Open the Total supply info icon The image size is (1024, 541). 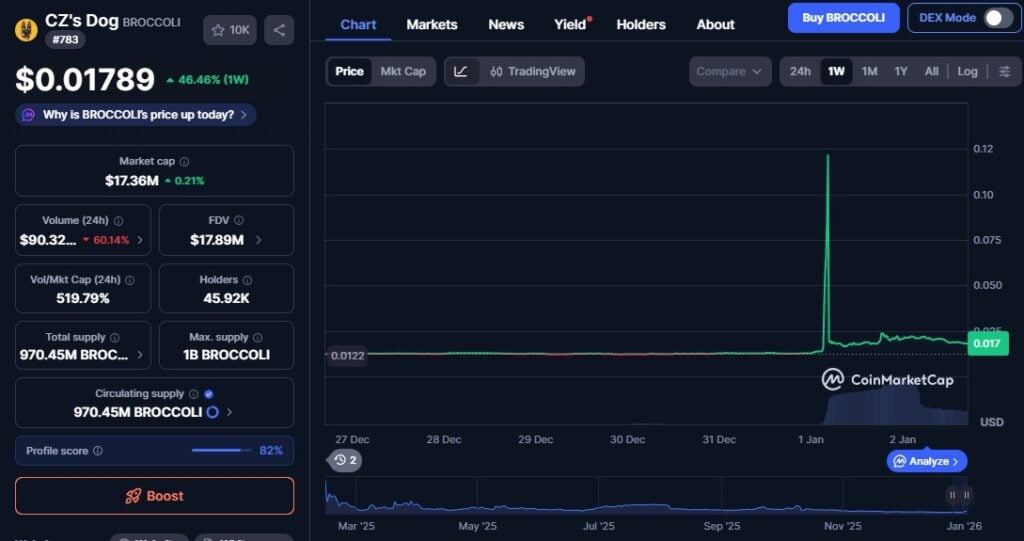[114, 338]
